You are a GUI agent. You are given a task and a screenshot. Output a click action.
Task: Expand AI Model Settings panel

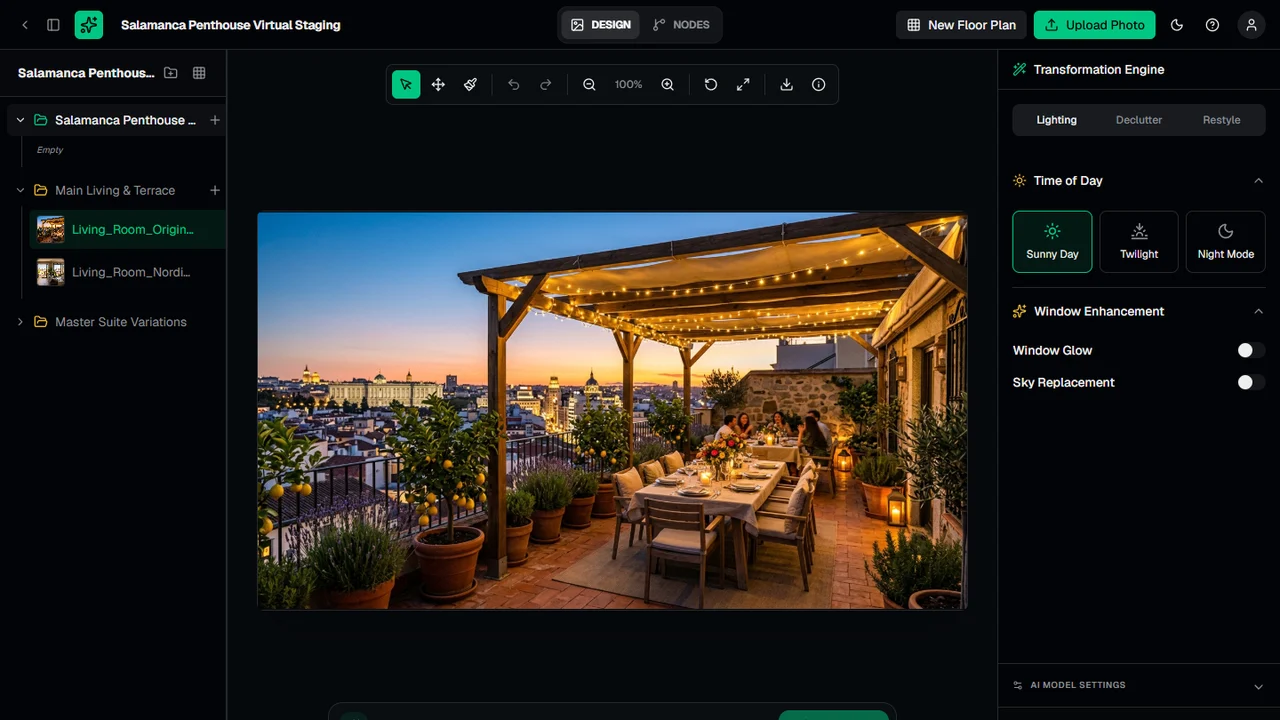click(1139, 685)
